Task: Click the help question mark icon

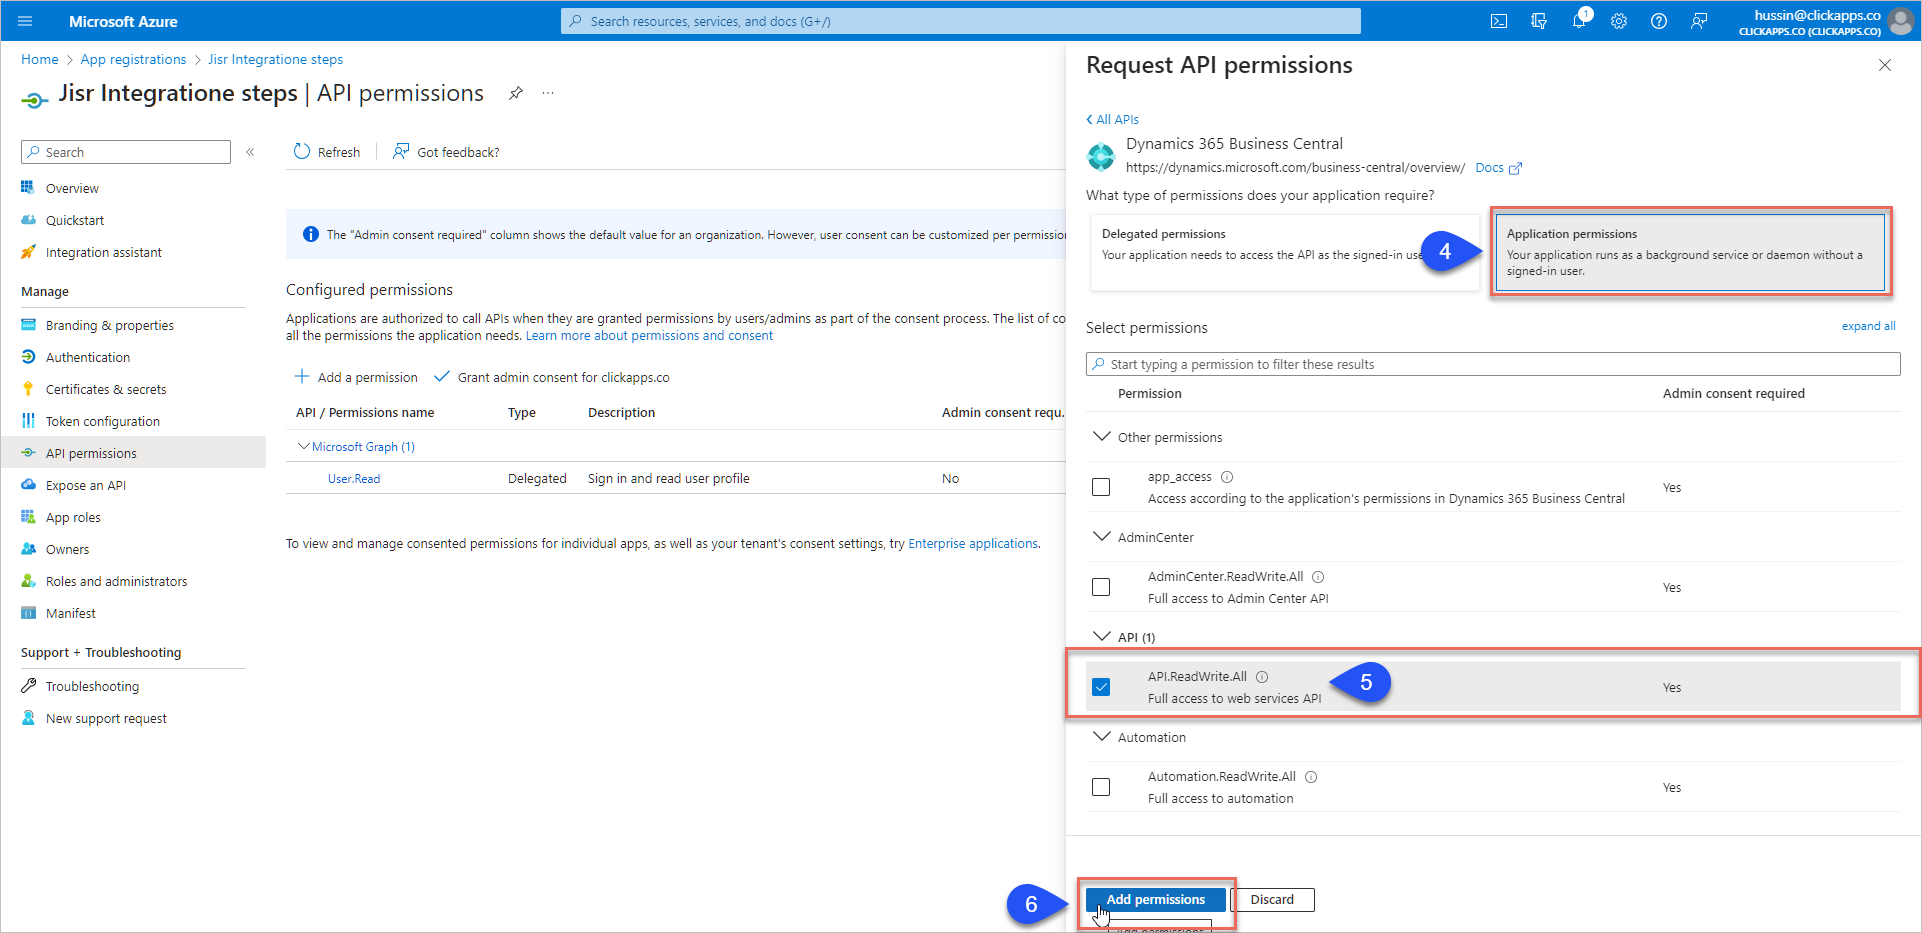Action: [1659, 21]
